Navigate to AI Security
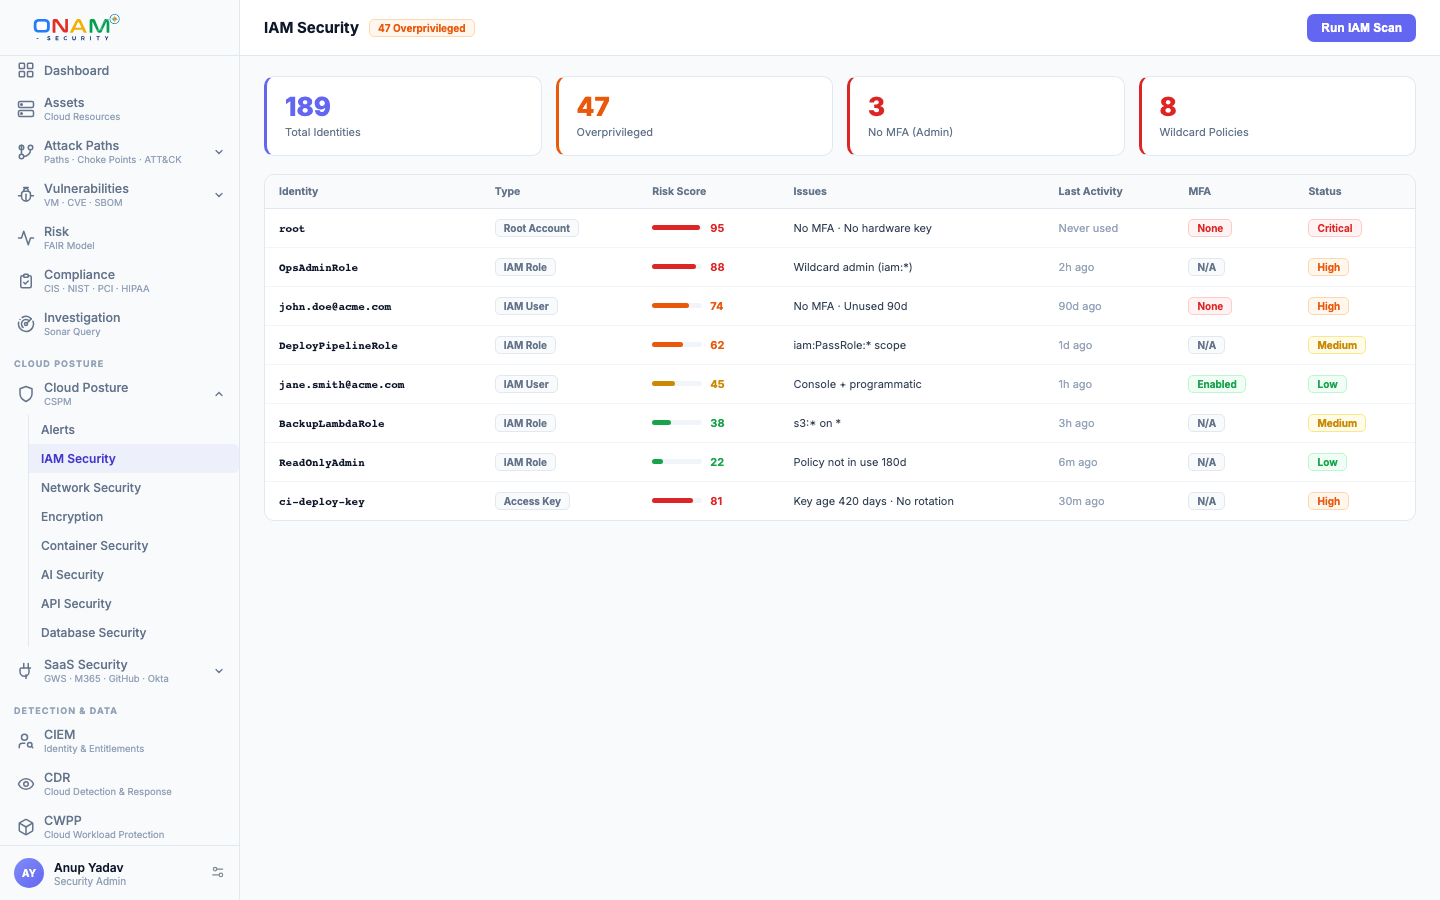1440x900 pixels. pyautogui.click(x=134, y=575)
